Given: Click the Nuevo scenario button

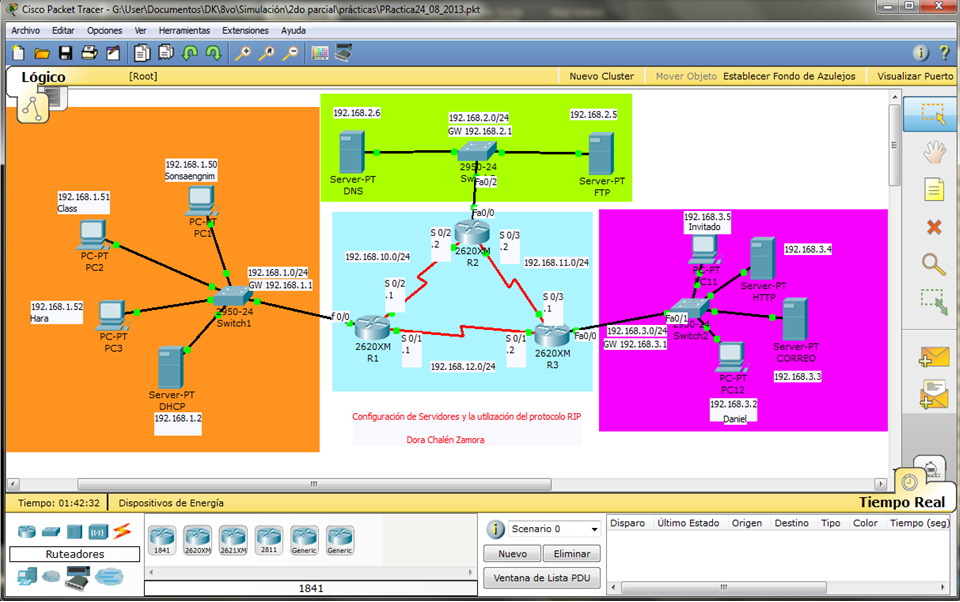Looking at the screenshot, I should coord(512,554).
